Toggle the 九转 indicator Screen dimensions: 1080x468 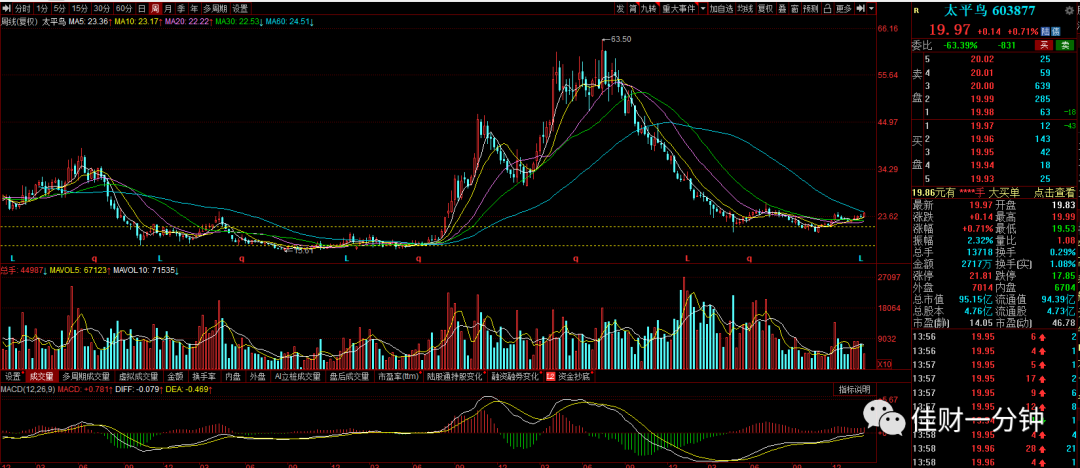pyautogui.click(x=650, y=9)
